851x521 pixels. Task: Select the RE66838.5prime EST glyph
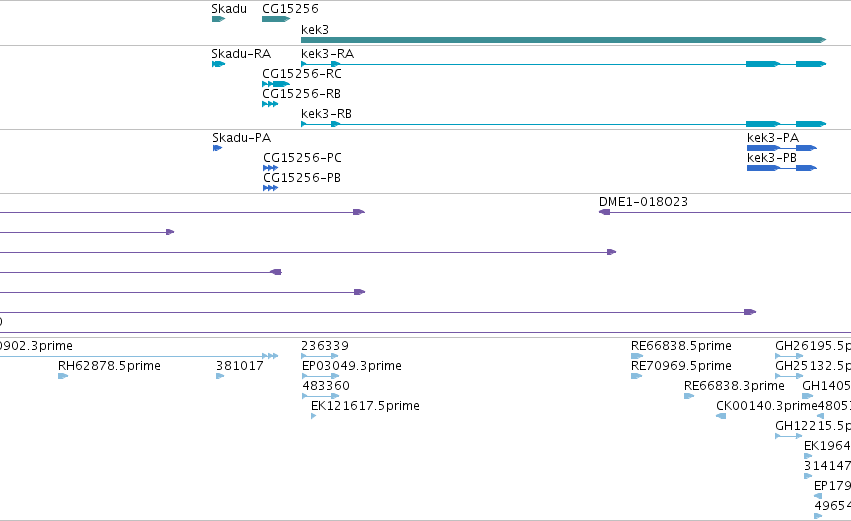(637, 356)
